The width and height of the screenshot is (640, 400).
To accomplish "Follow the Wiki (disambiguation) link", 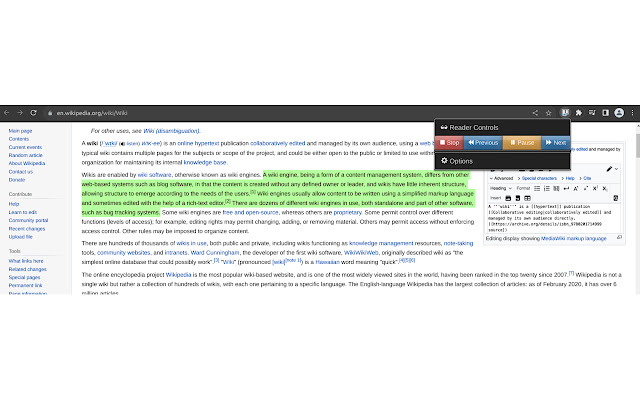I will (171, 131).
